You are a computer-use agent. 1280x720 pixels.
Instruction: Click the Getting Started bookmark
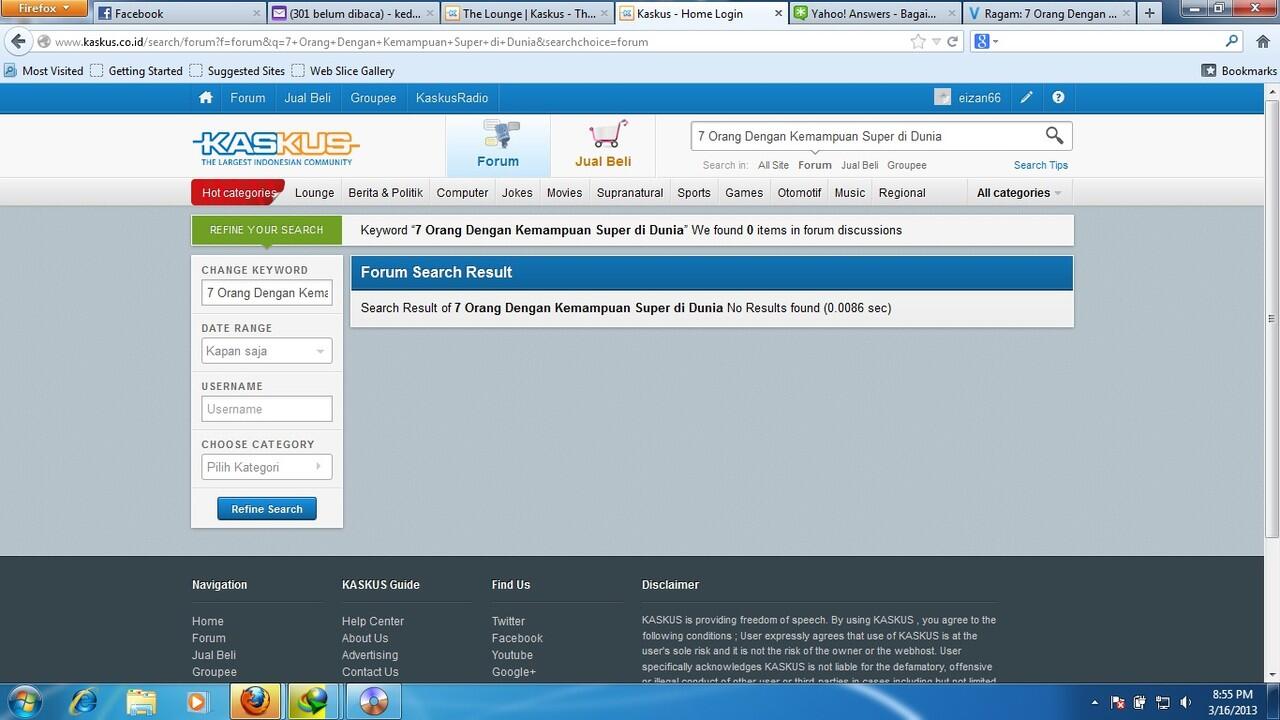click(136, 71)
